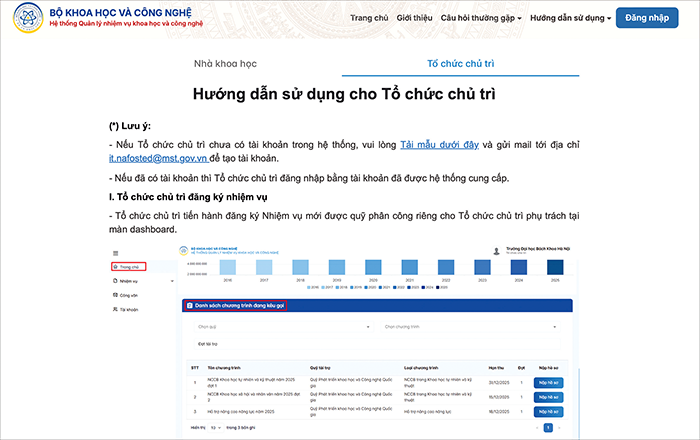Select the Tổ chức chủ trì tab
Image resolution: width=700 pixels, height=440 pixels.
460,63
